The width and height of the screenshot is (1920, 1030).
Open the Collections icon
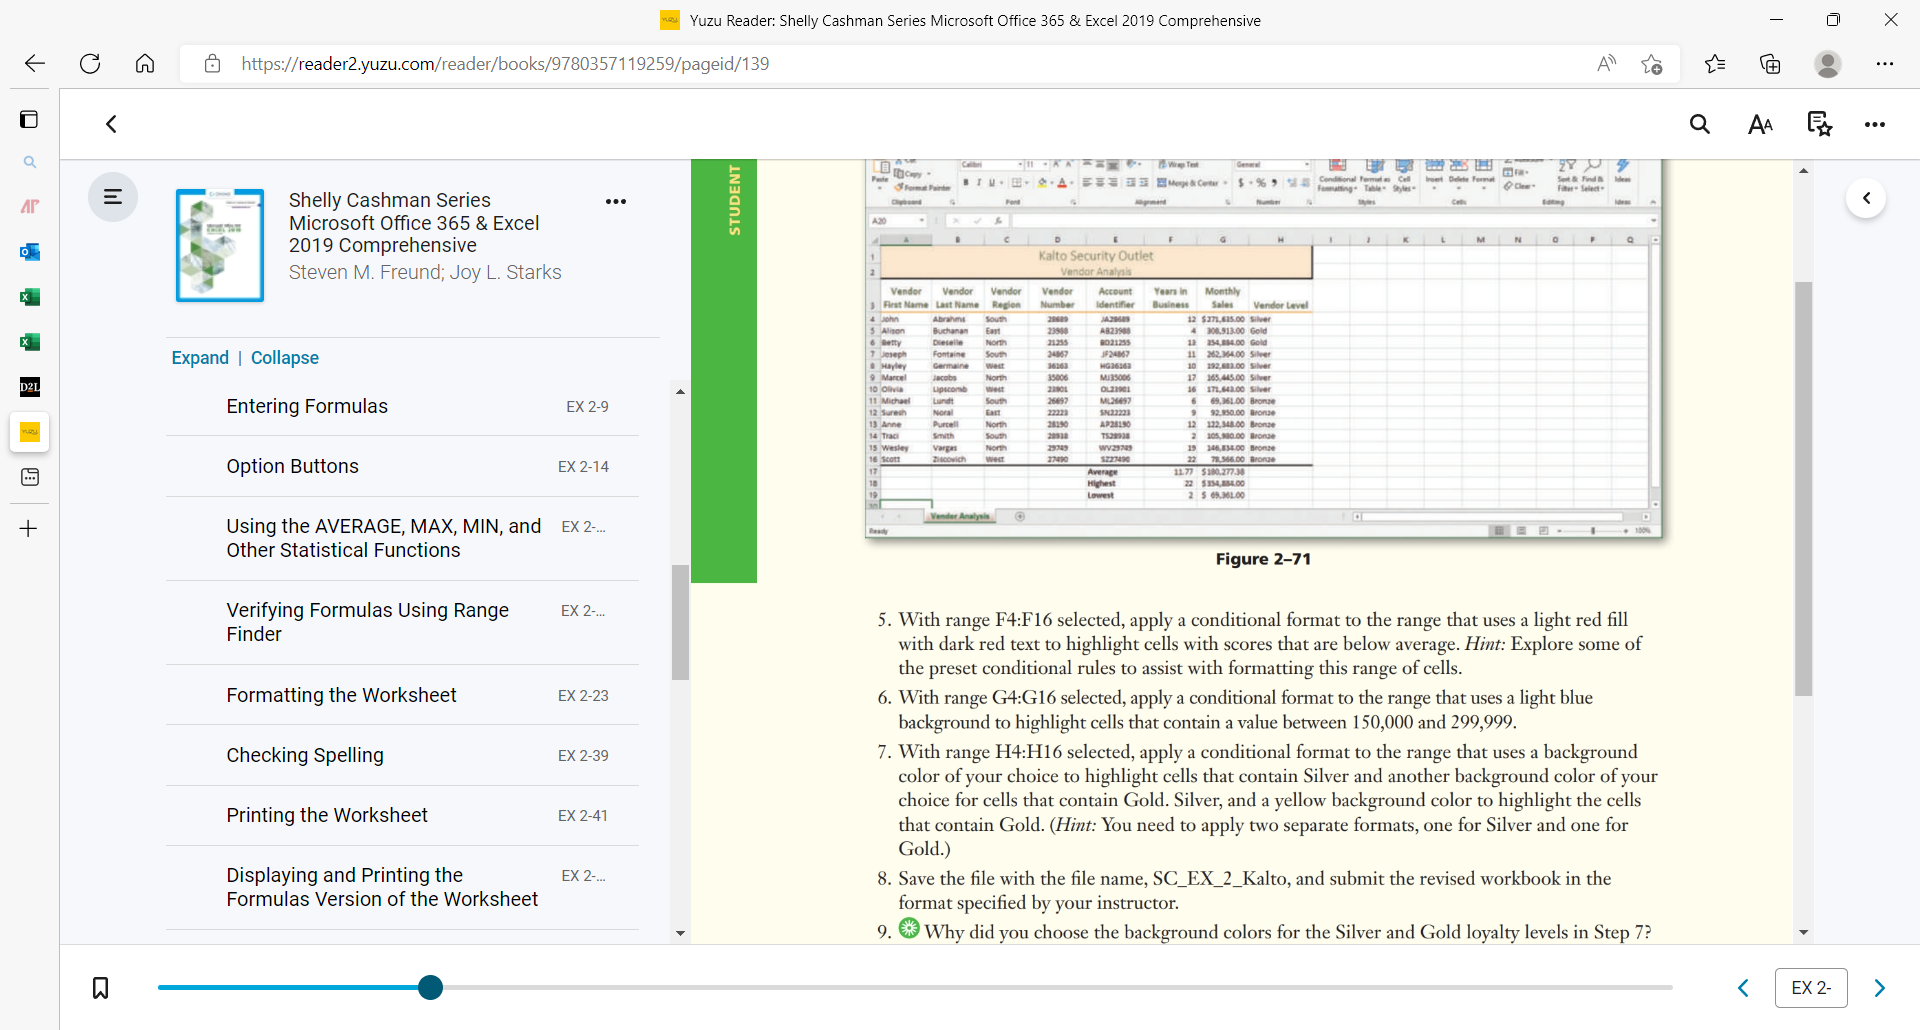[x=1770, y=64]
